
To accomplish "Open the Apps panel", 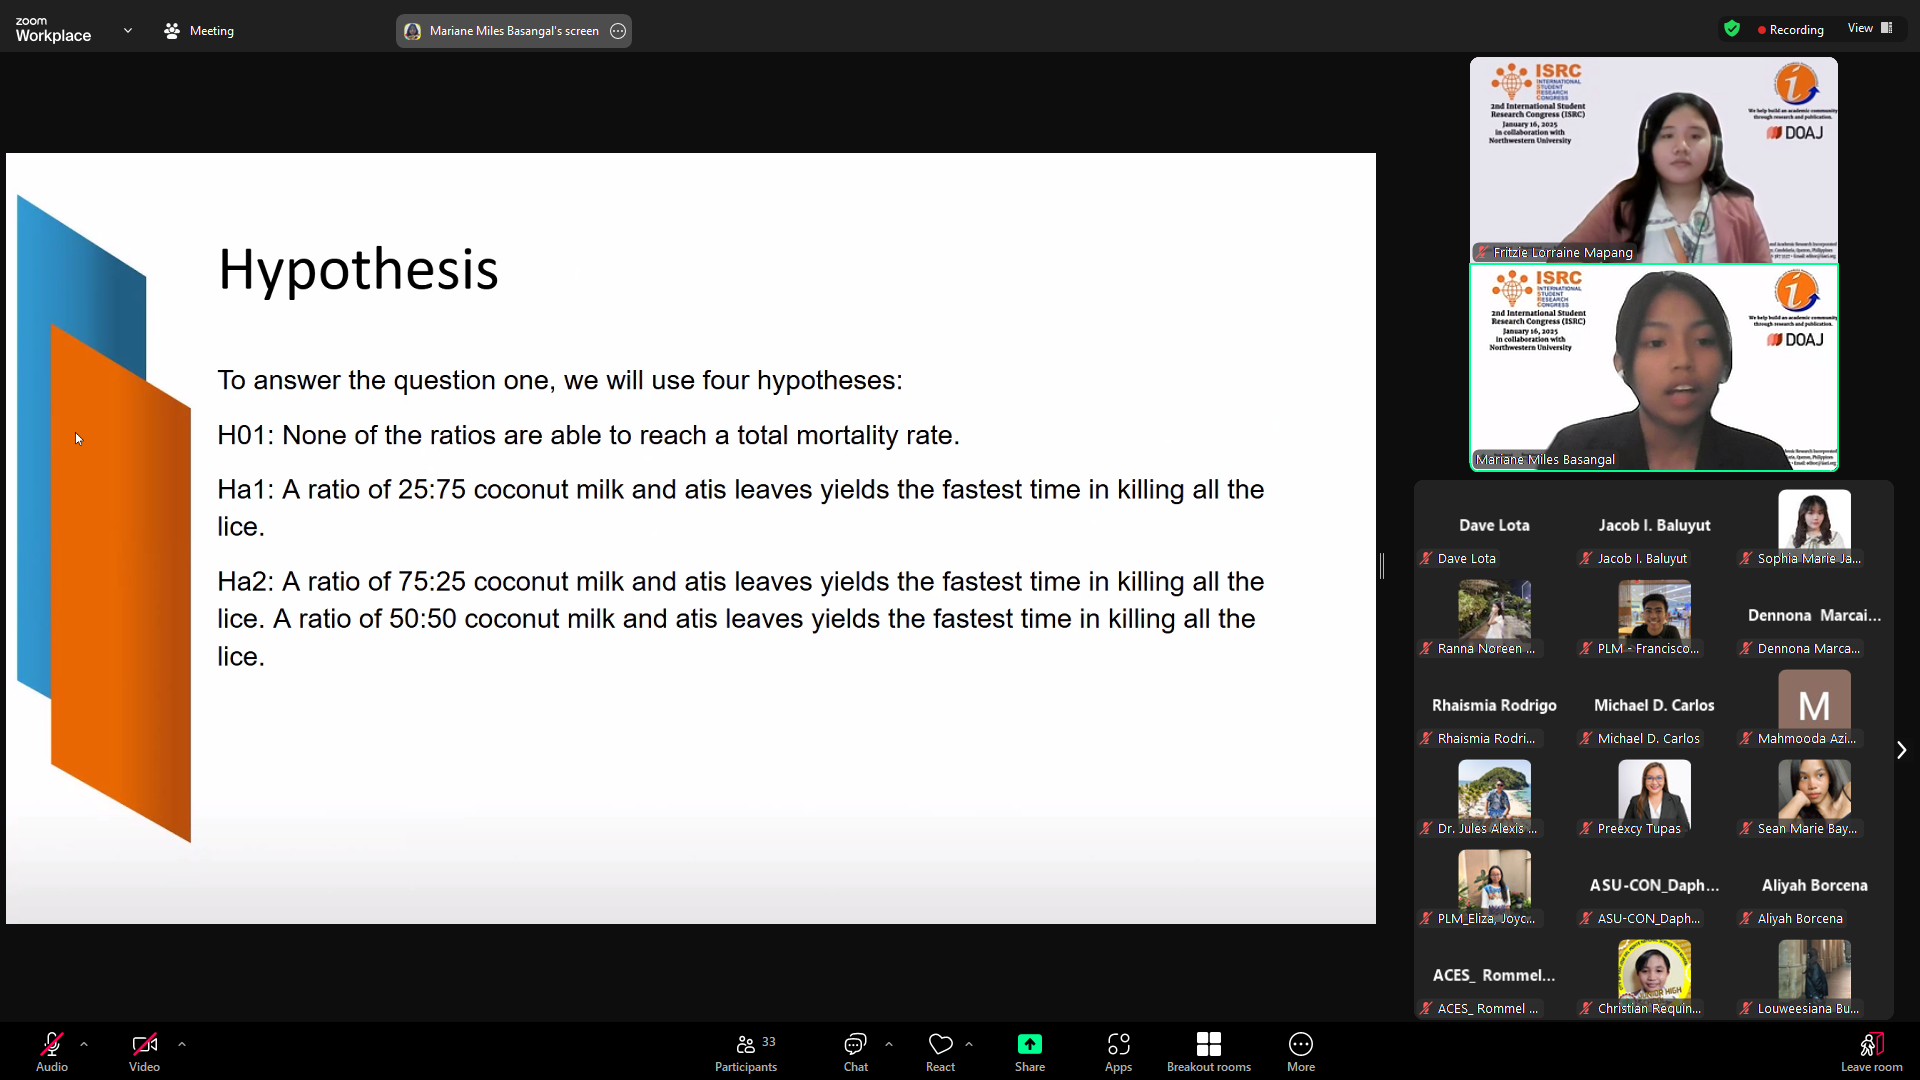I will point(1118,1045).
